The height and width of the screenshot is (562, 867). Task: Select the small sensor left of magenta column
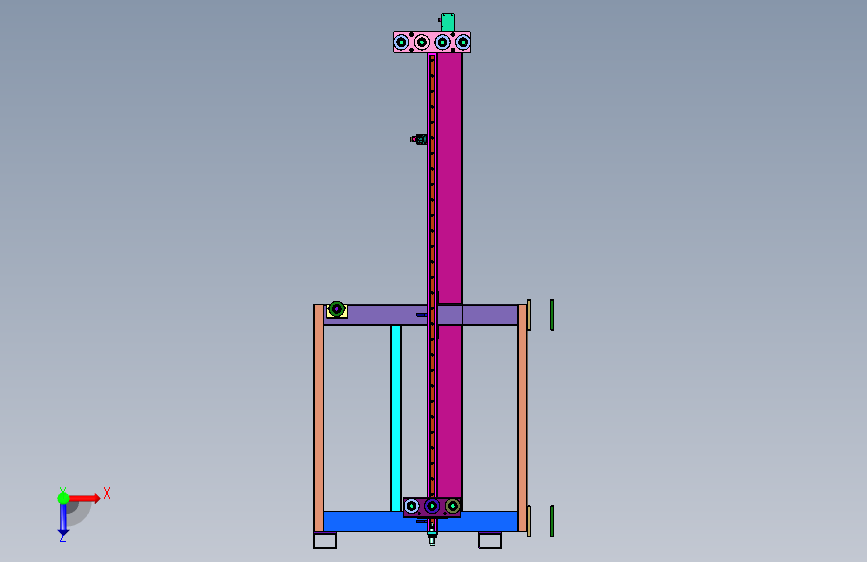click(419, 139)
